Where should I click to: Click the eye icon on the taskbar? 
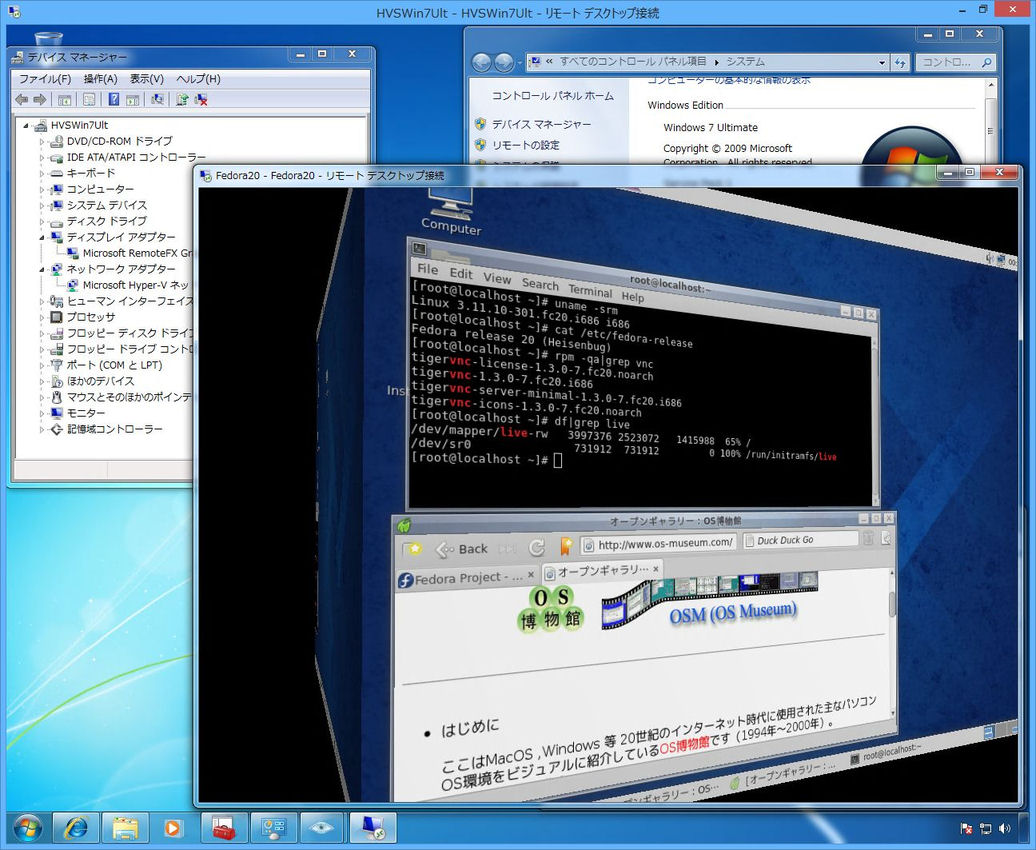pos(322,828)
